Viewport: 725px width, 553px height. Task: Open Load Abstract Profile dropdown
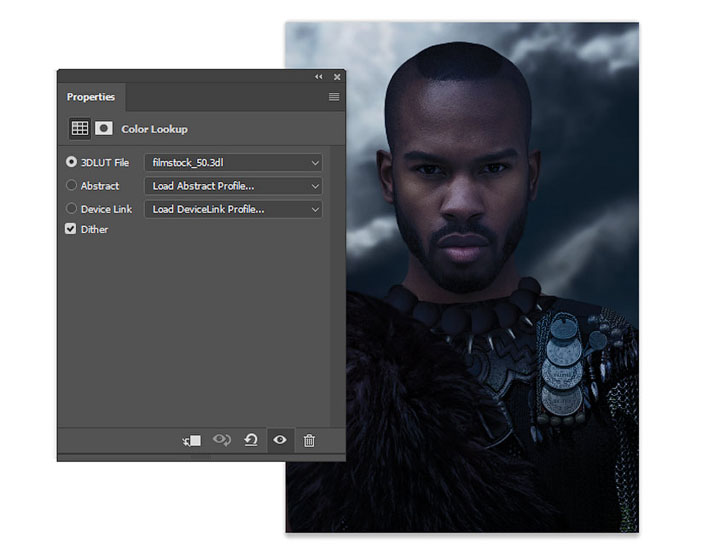point(233,186)
